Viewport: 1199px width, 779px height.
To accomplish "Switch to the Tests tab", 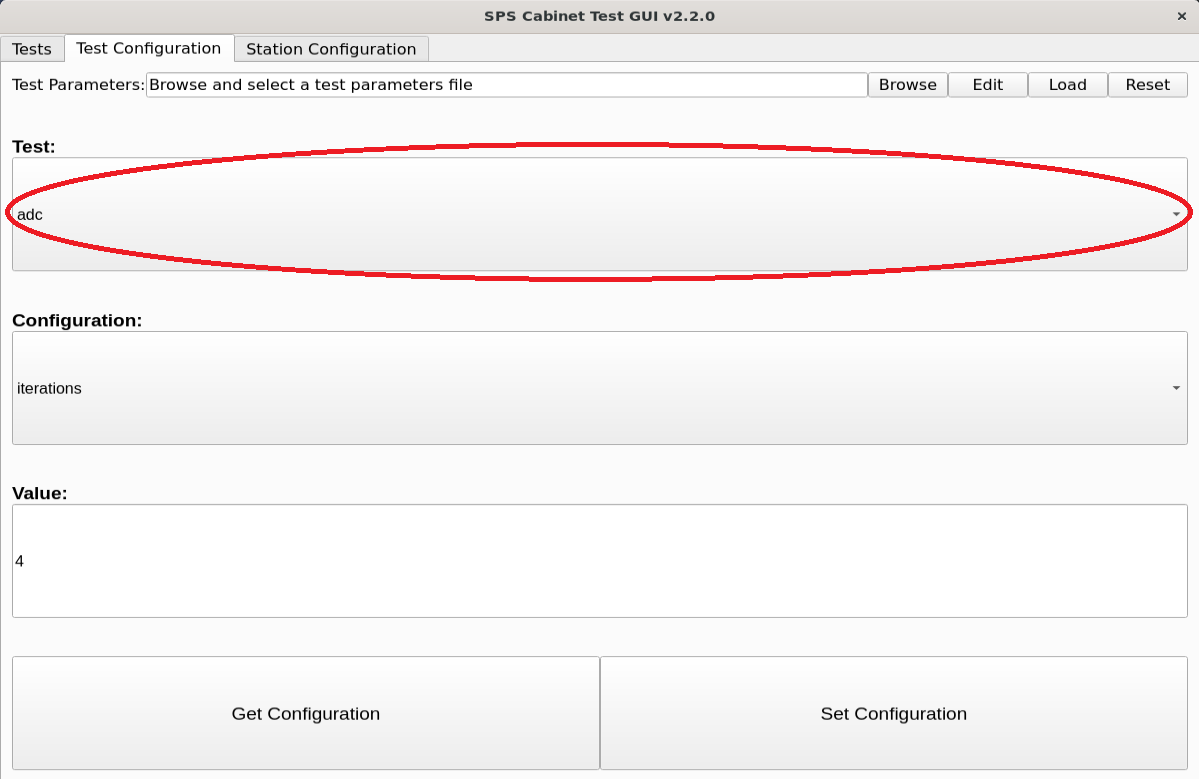I will [32, 48].
